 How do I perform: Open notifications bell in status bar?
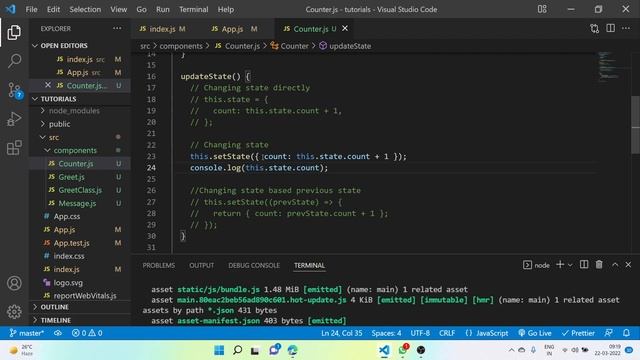pyautogui.click(x=626, y=333)
